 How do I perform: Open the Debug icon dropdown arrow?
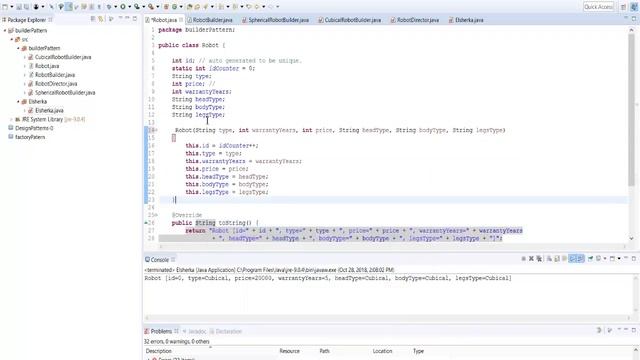(116, 7)
